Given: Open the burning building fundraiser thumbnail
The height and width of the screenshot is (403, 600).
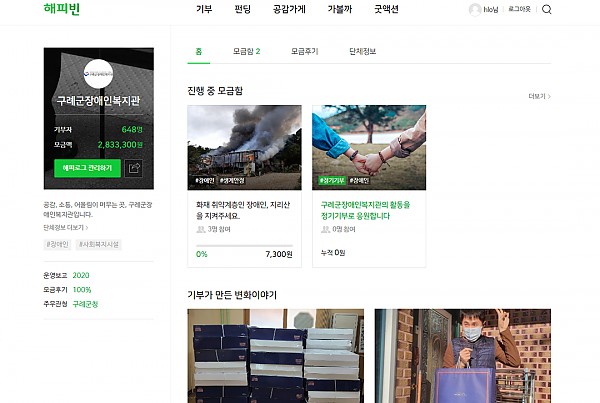Looking at the screenshot, I should 244,147.
